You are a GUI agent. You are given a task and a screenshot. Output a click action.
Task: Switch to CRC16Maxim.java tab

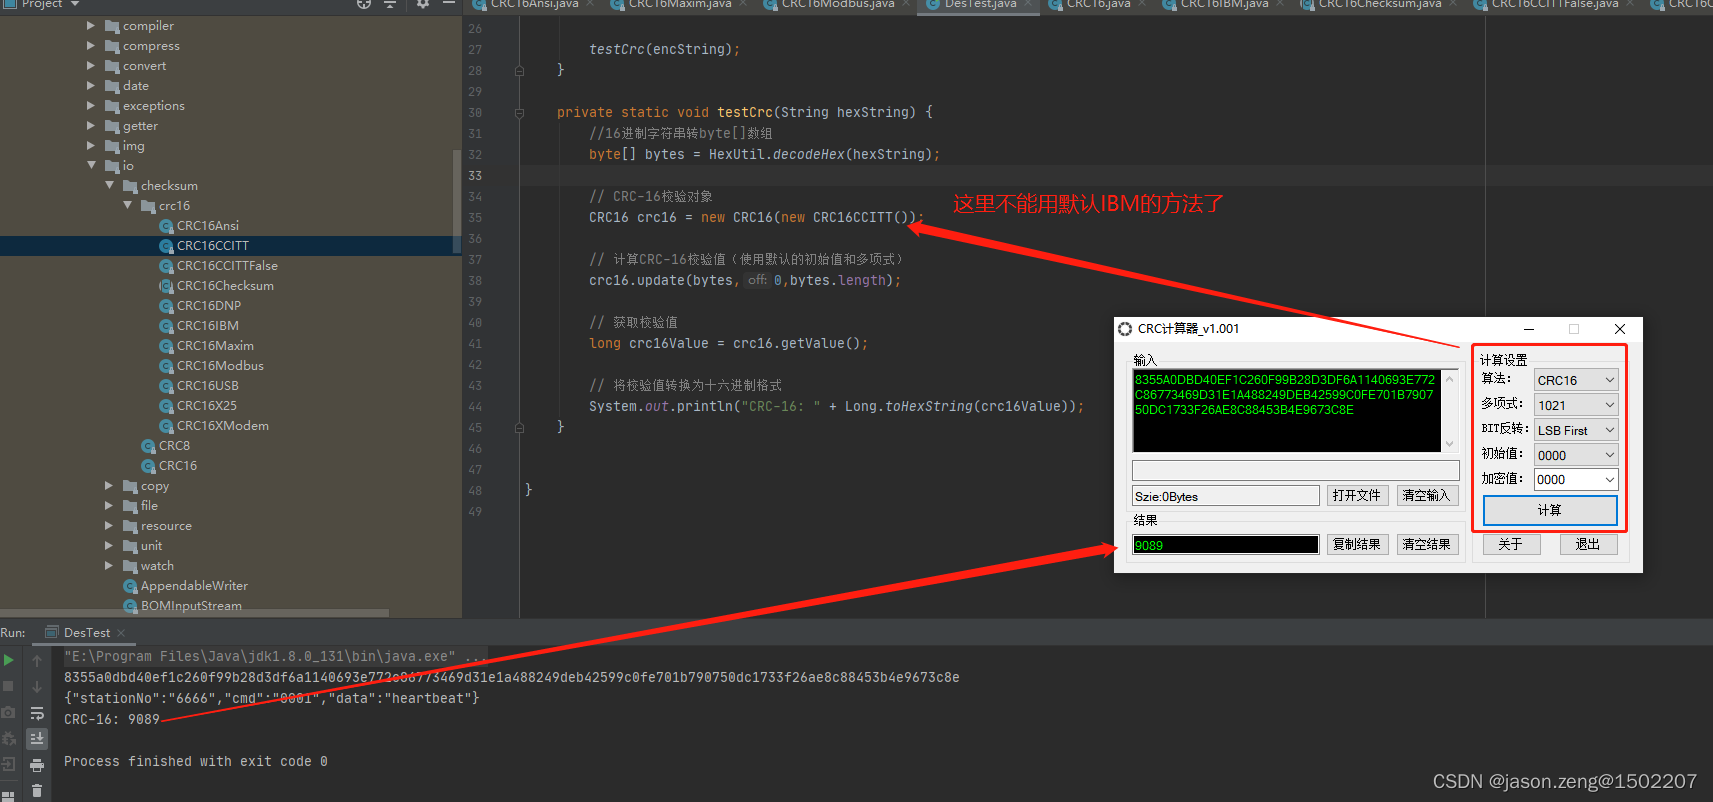click(x=680, y=5)
